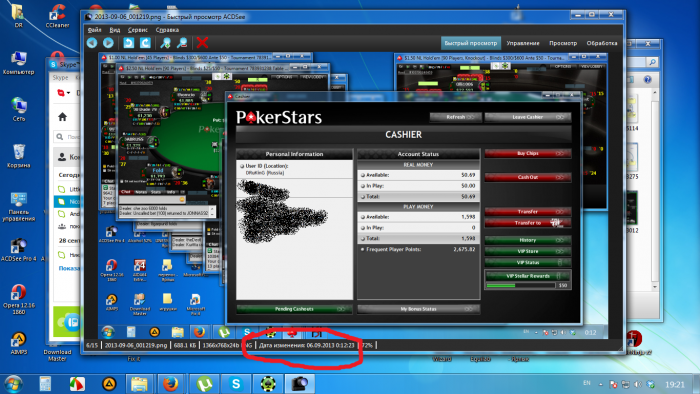Click the Explorer window vertical scrollbar

655,190
